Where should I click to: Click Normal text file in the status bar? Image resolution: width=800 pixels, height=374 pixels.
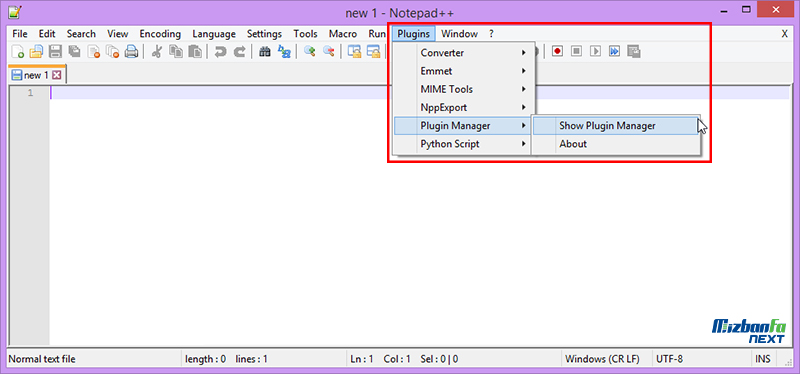[x=42, y=359]
